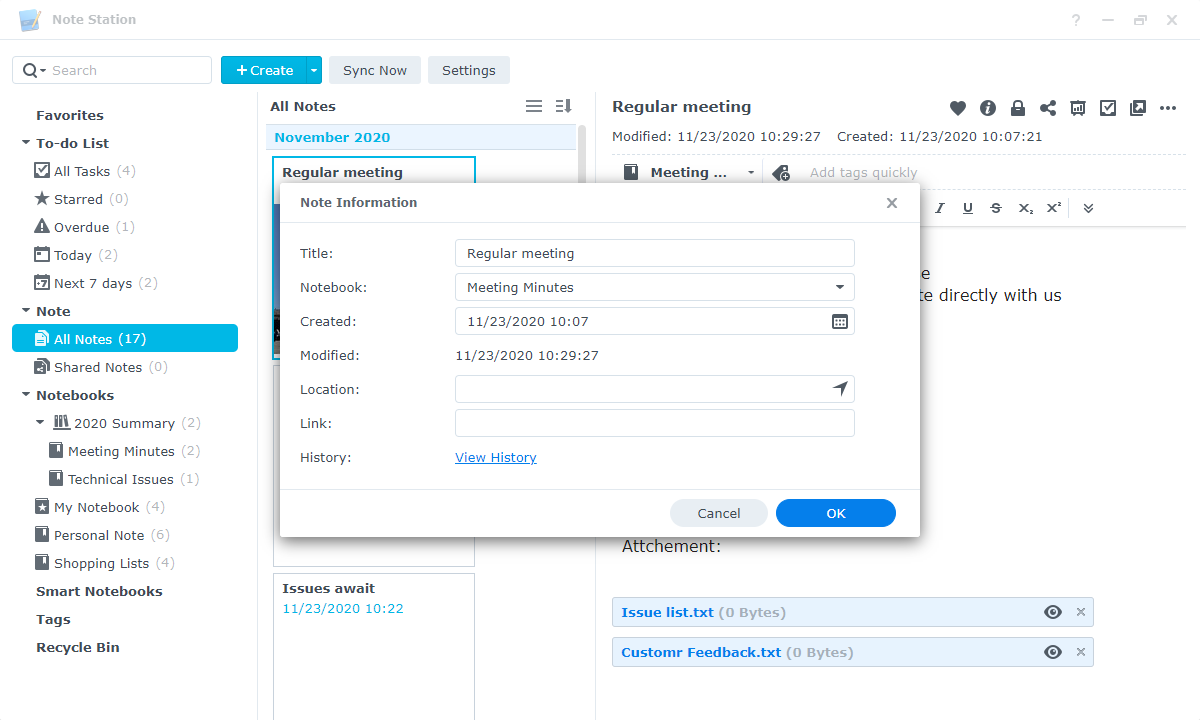
Task: Click the to-do checkbox icon in note header
Action: click(x=1108, y=108)
